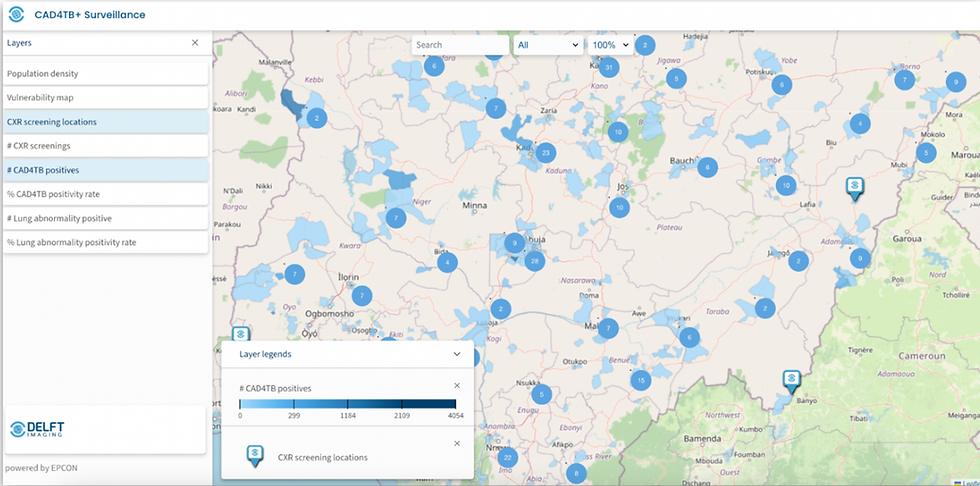Click the Bamenda city label
This screenshot has height=486, width=980.
click(702, 439)
